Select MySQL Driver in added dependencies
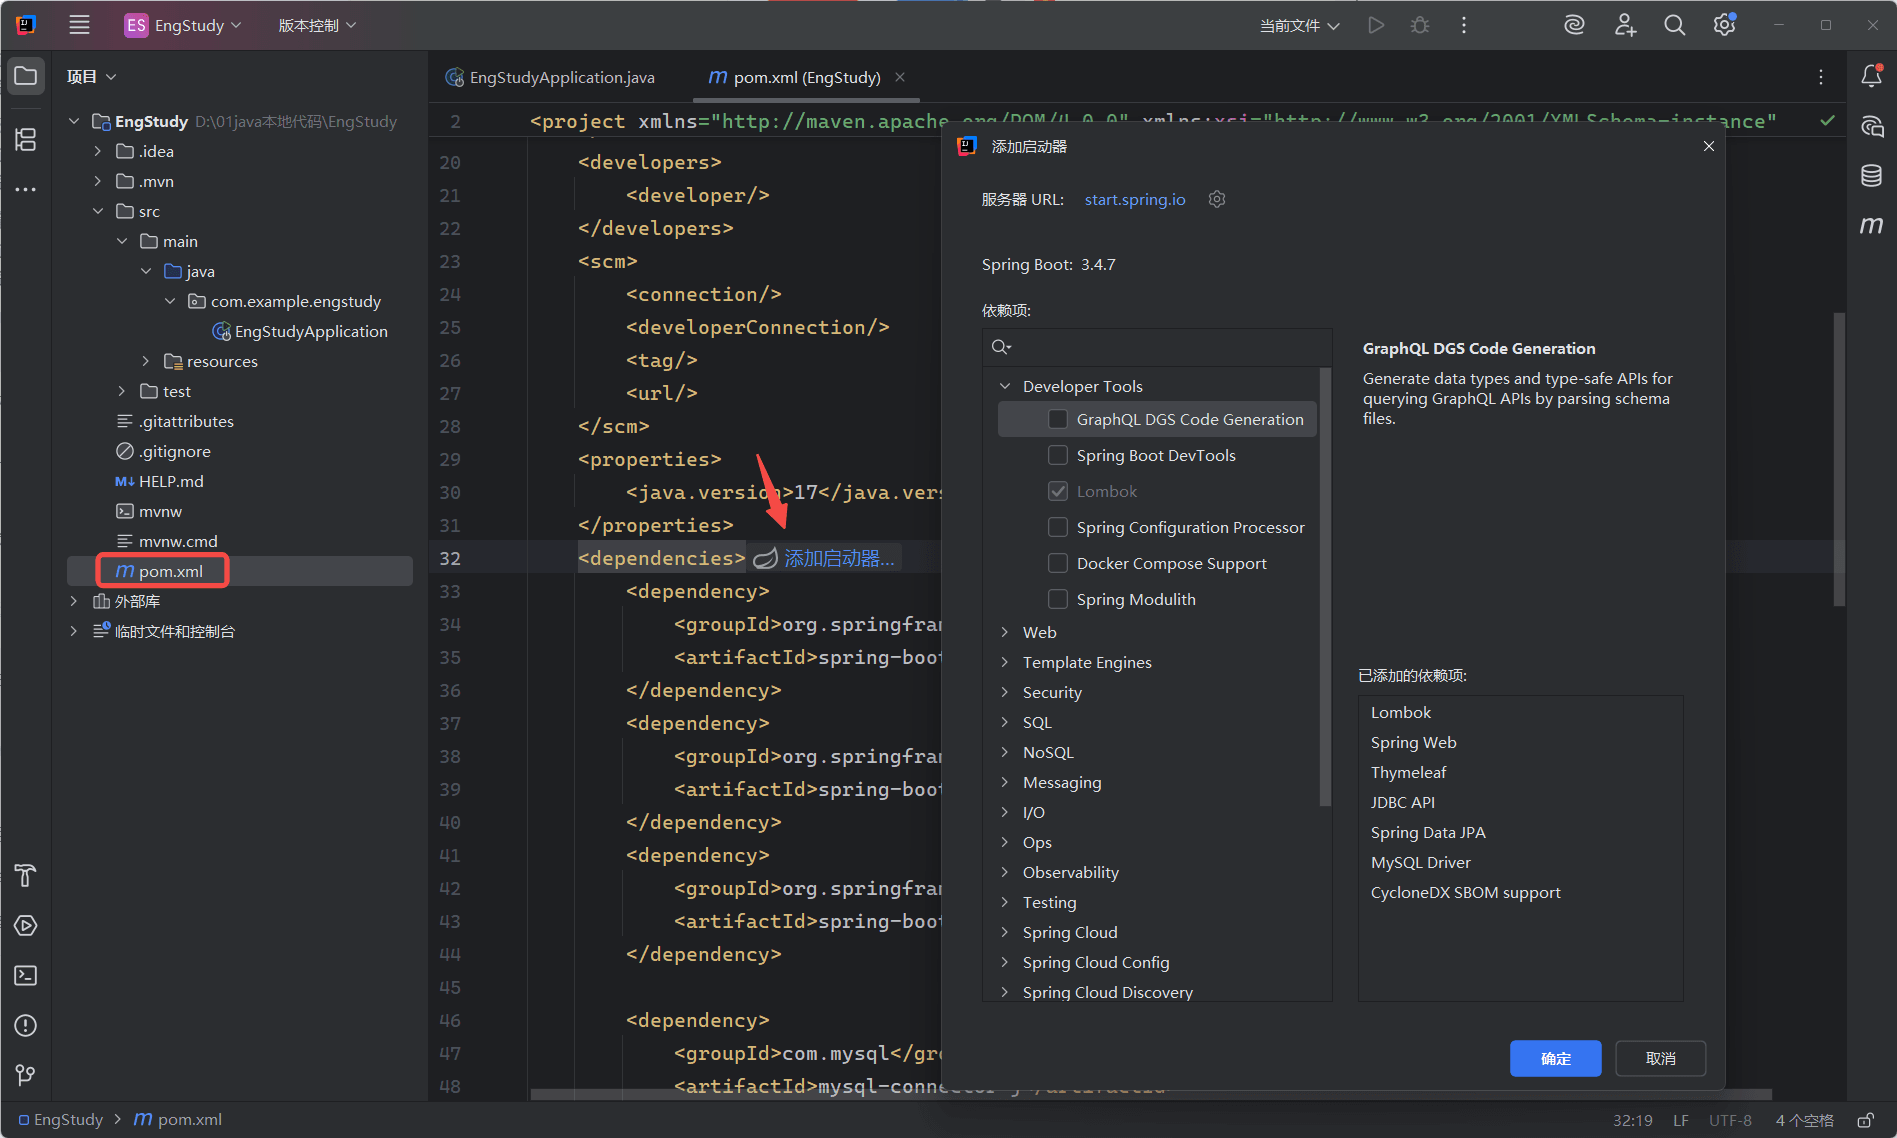1897x1138 pixels. (x=1420, y=862)
